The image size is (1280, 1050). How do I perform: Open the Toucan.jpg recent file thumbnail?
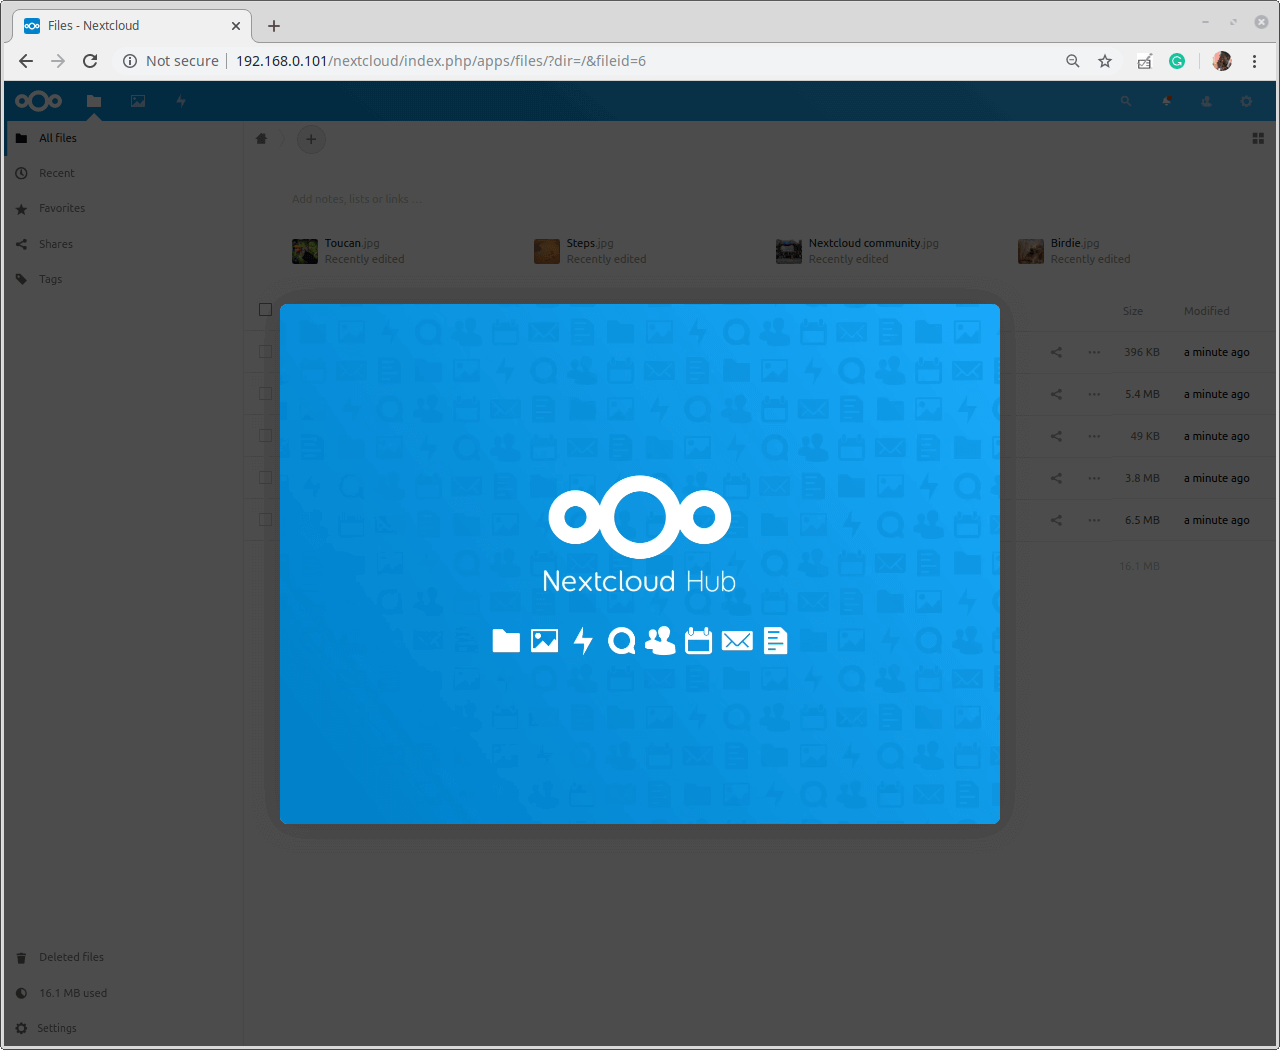click(x=305, y=251)
